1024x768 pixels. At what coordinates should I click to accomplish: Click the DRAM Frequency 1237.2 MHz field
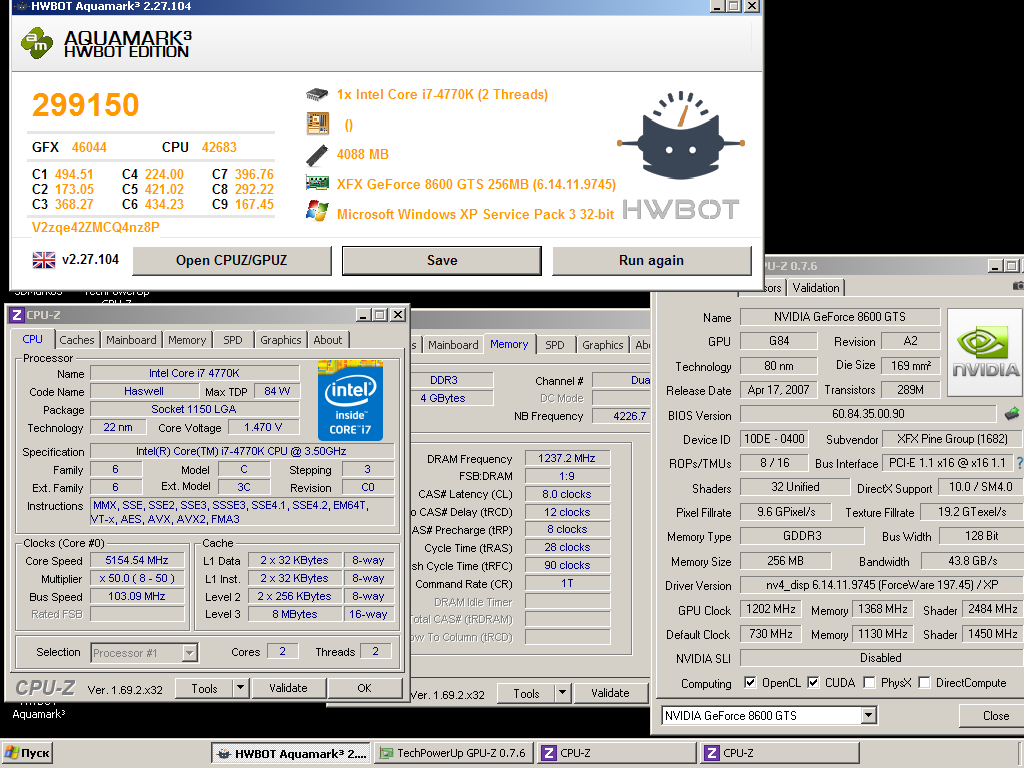point(567,458)
